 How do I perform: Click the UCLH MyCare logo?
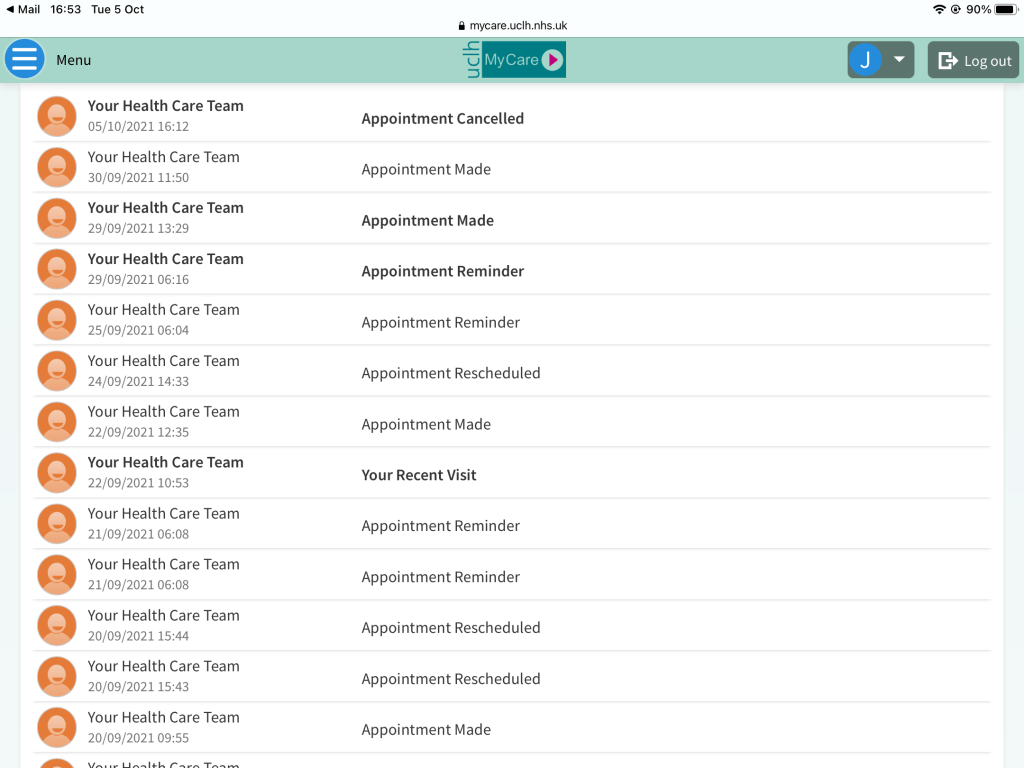(x=512, y=60)
